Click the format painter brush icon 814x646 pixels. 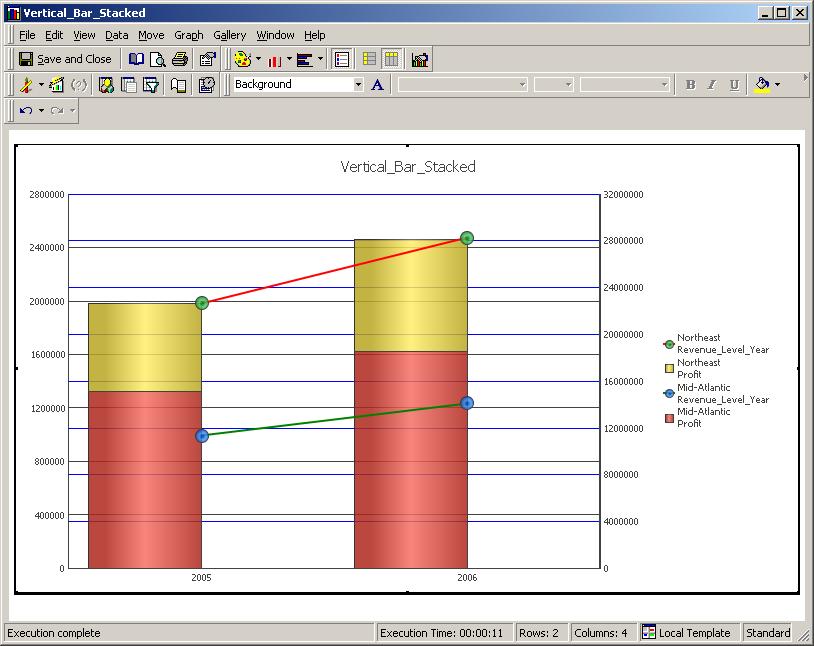pos(26,84)
